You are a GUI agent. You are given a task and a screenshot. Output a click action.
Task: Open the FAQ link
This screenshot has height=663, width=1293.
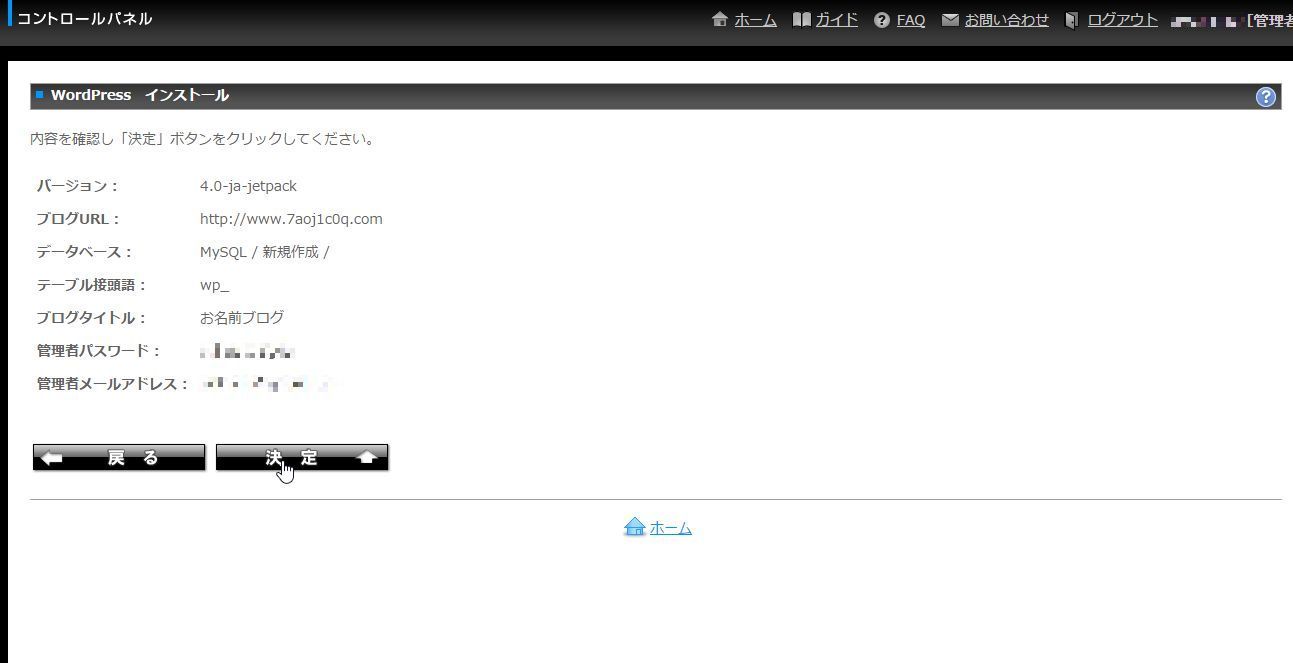pyautogui.click(x=910, y=20)
